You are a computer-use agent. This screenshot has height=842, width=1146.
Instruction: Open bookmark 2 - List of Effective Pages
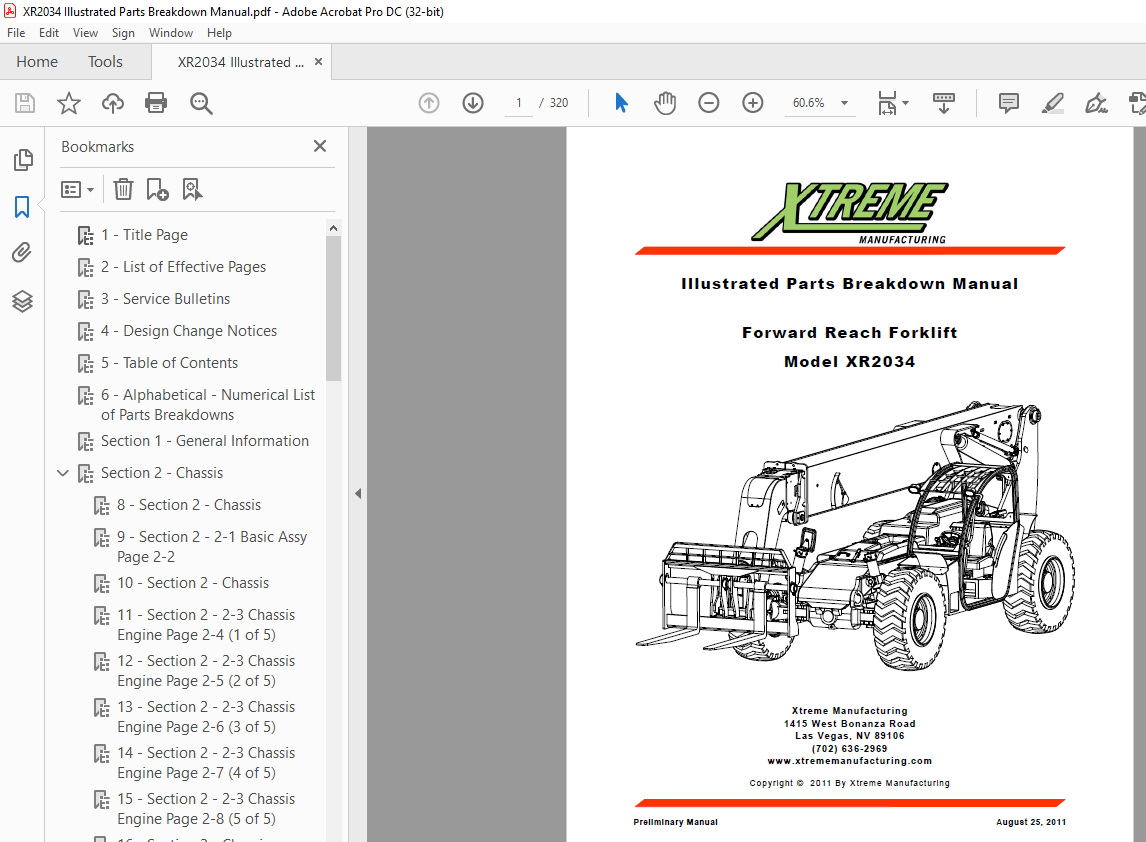click(183, 267)
